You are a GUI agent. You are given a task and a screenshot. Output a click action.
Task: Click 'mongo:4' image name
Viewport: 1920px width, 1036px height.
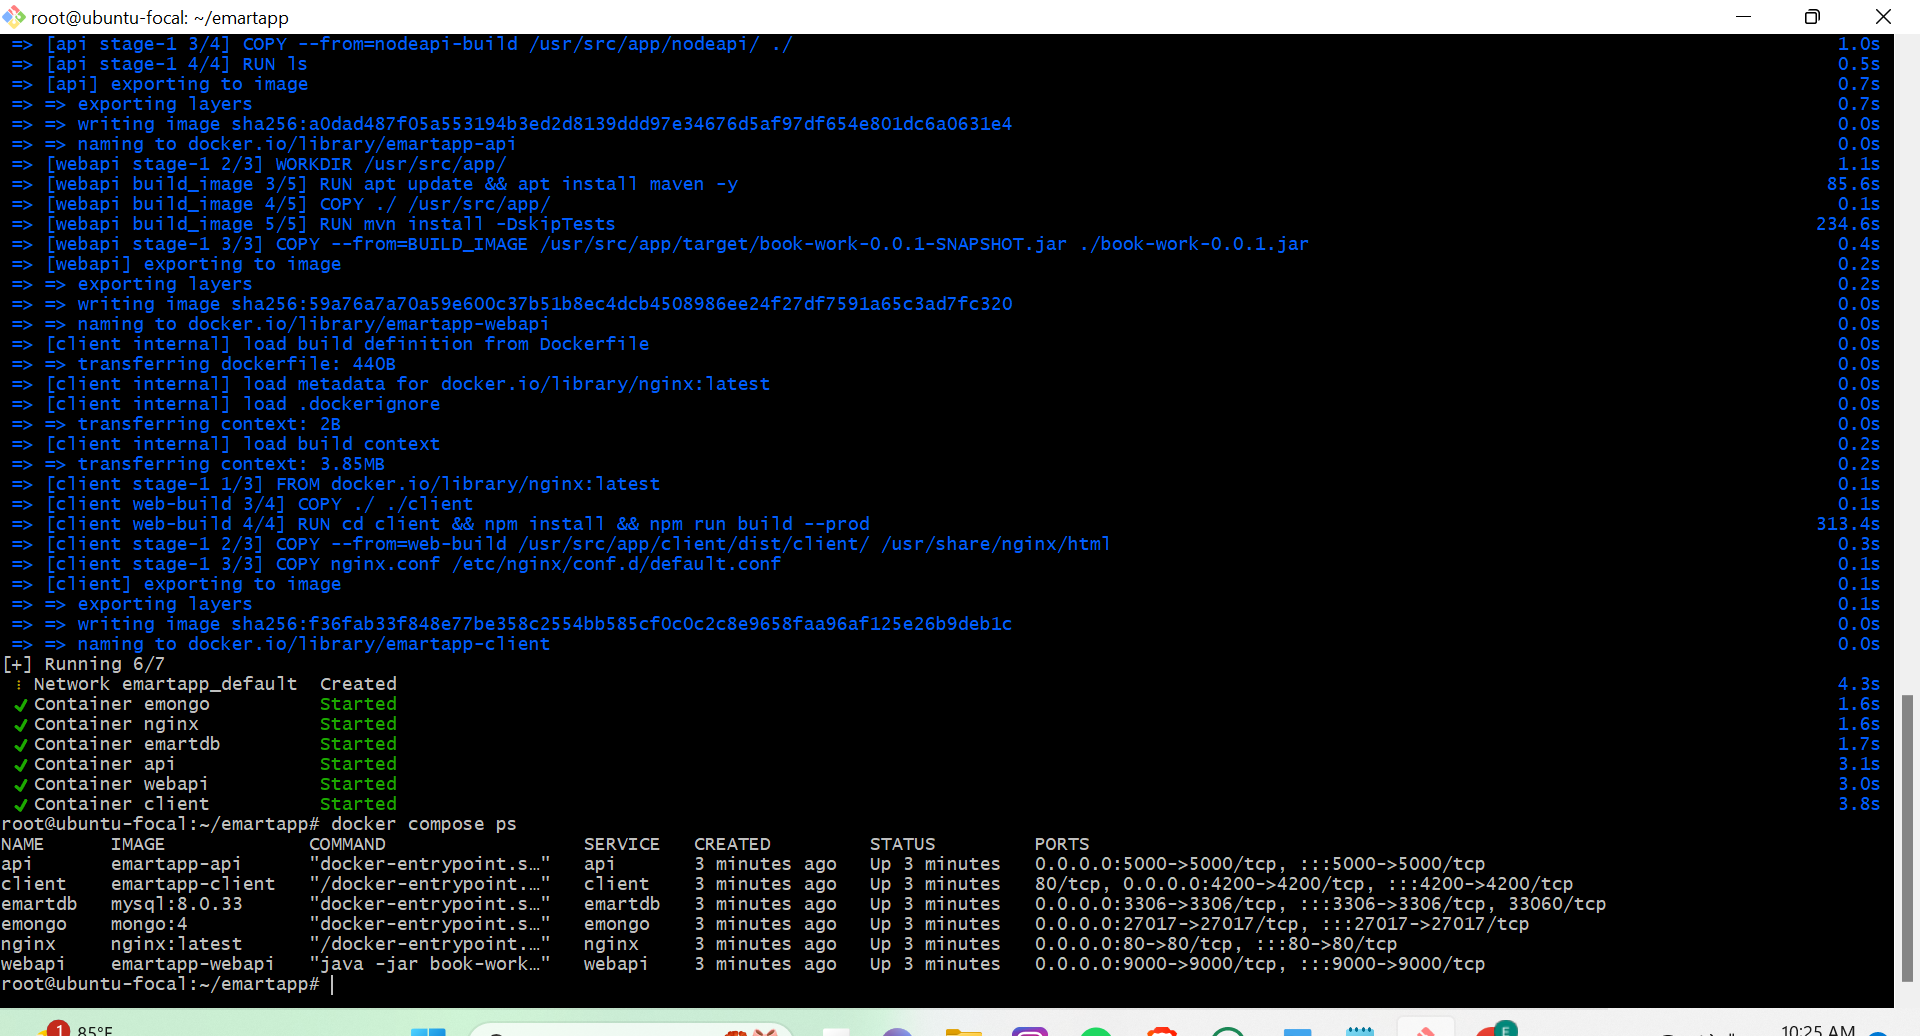(149, 924)
